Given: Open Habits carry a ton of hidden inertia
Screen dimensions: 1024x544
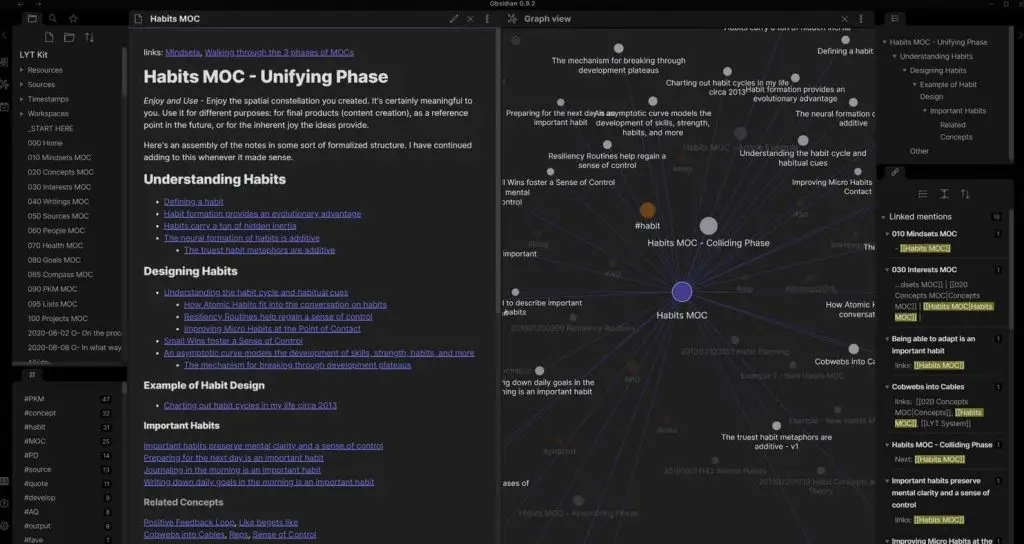Looking at the screenshot, I should coord(230,226).
